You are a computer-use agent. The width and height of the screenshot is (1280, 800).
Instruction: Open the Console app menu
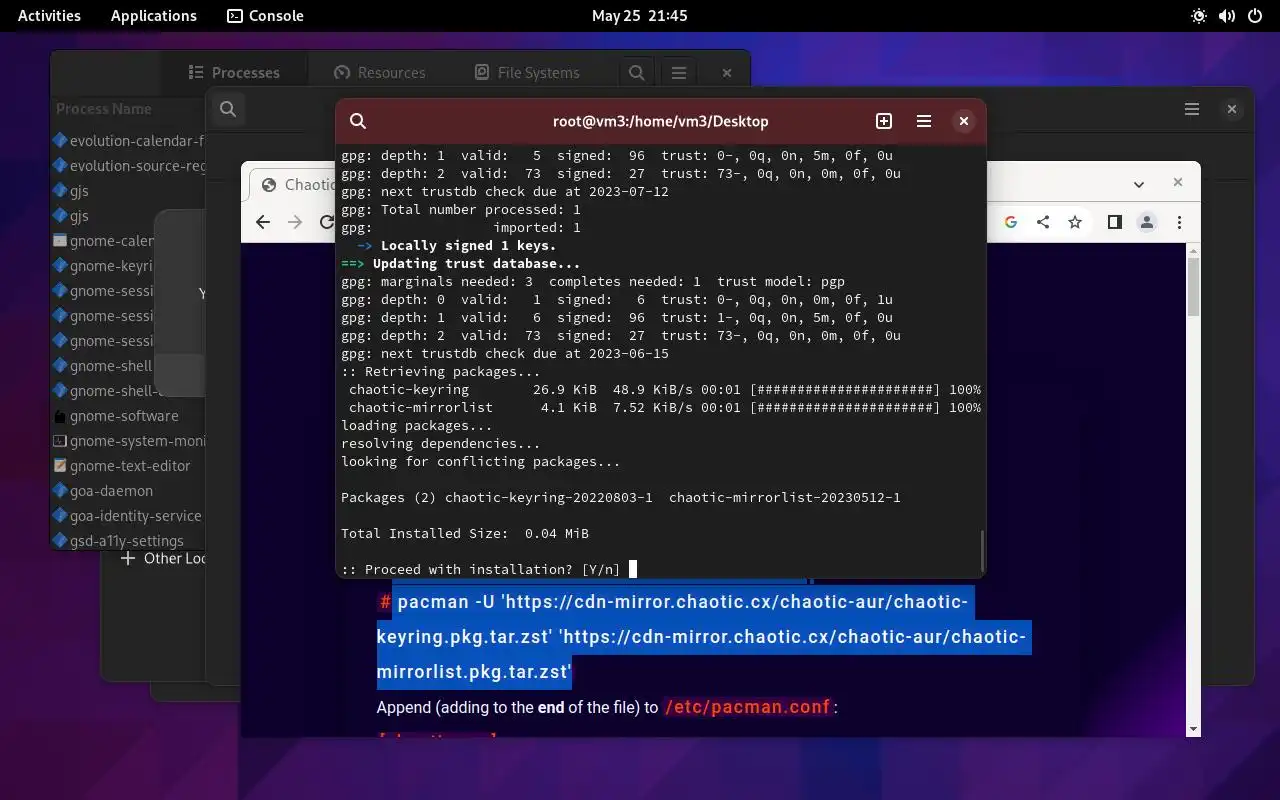tap(265, 15)
